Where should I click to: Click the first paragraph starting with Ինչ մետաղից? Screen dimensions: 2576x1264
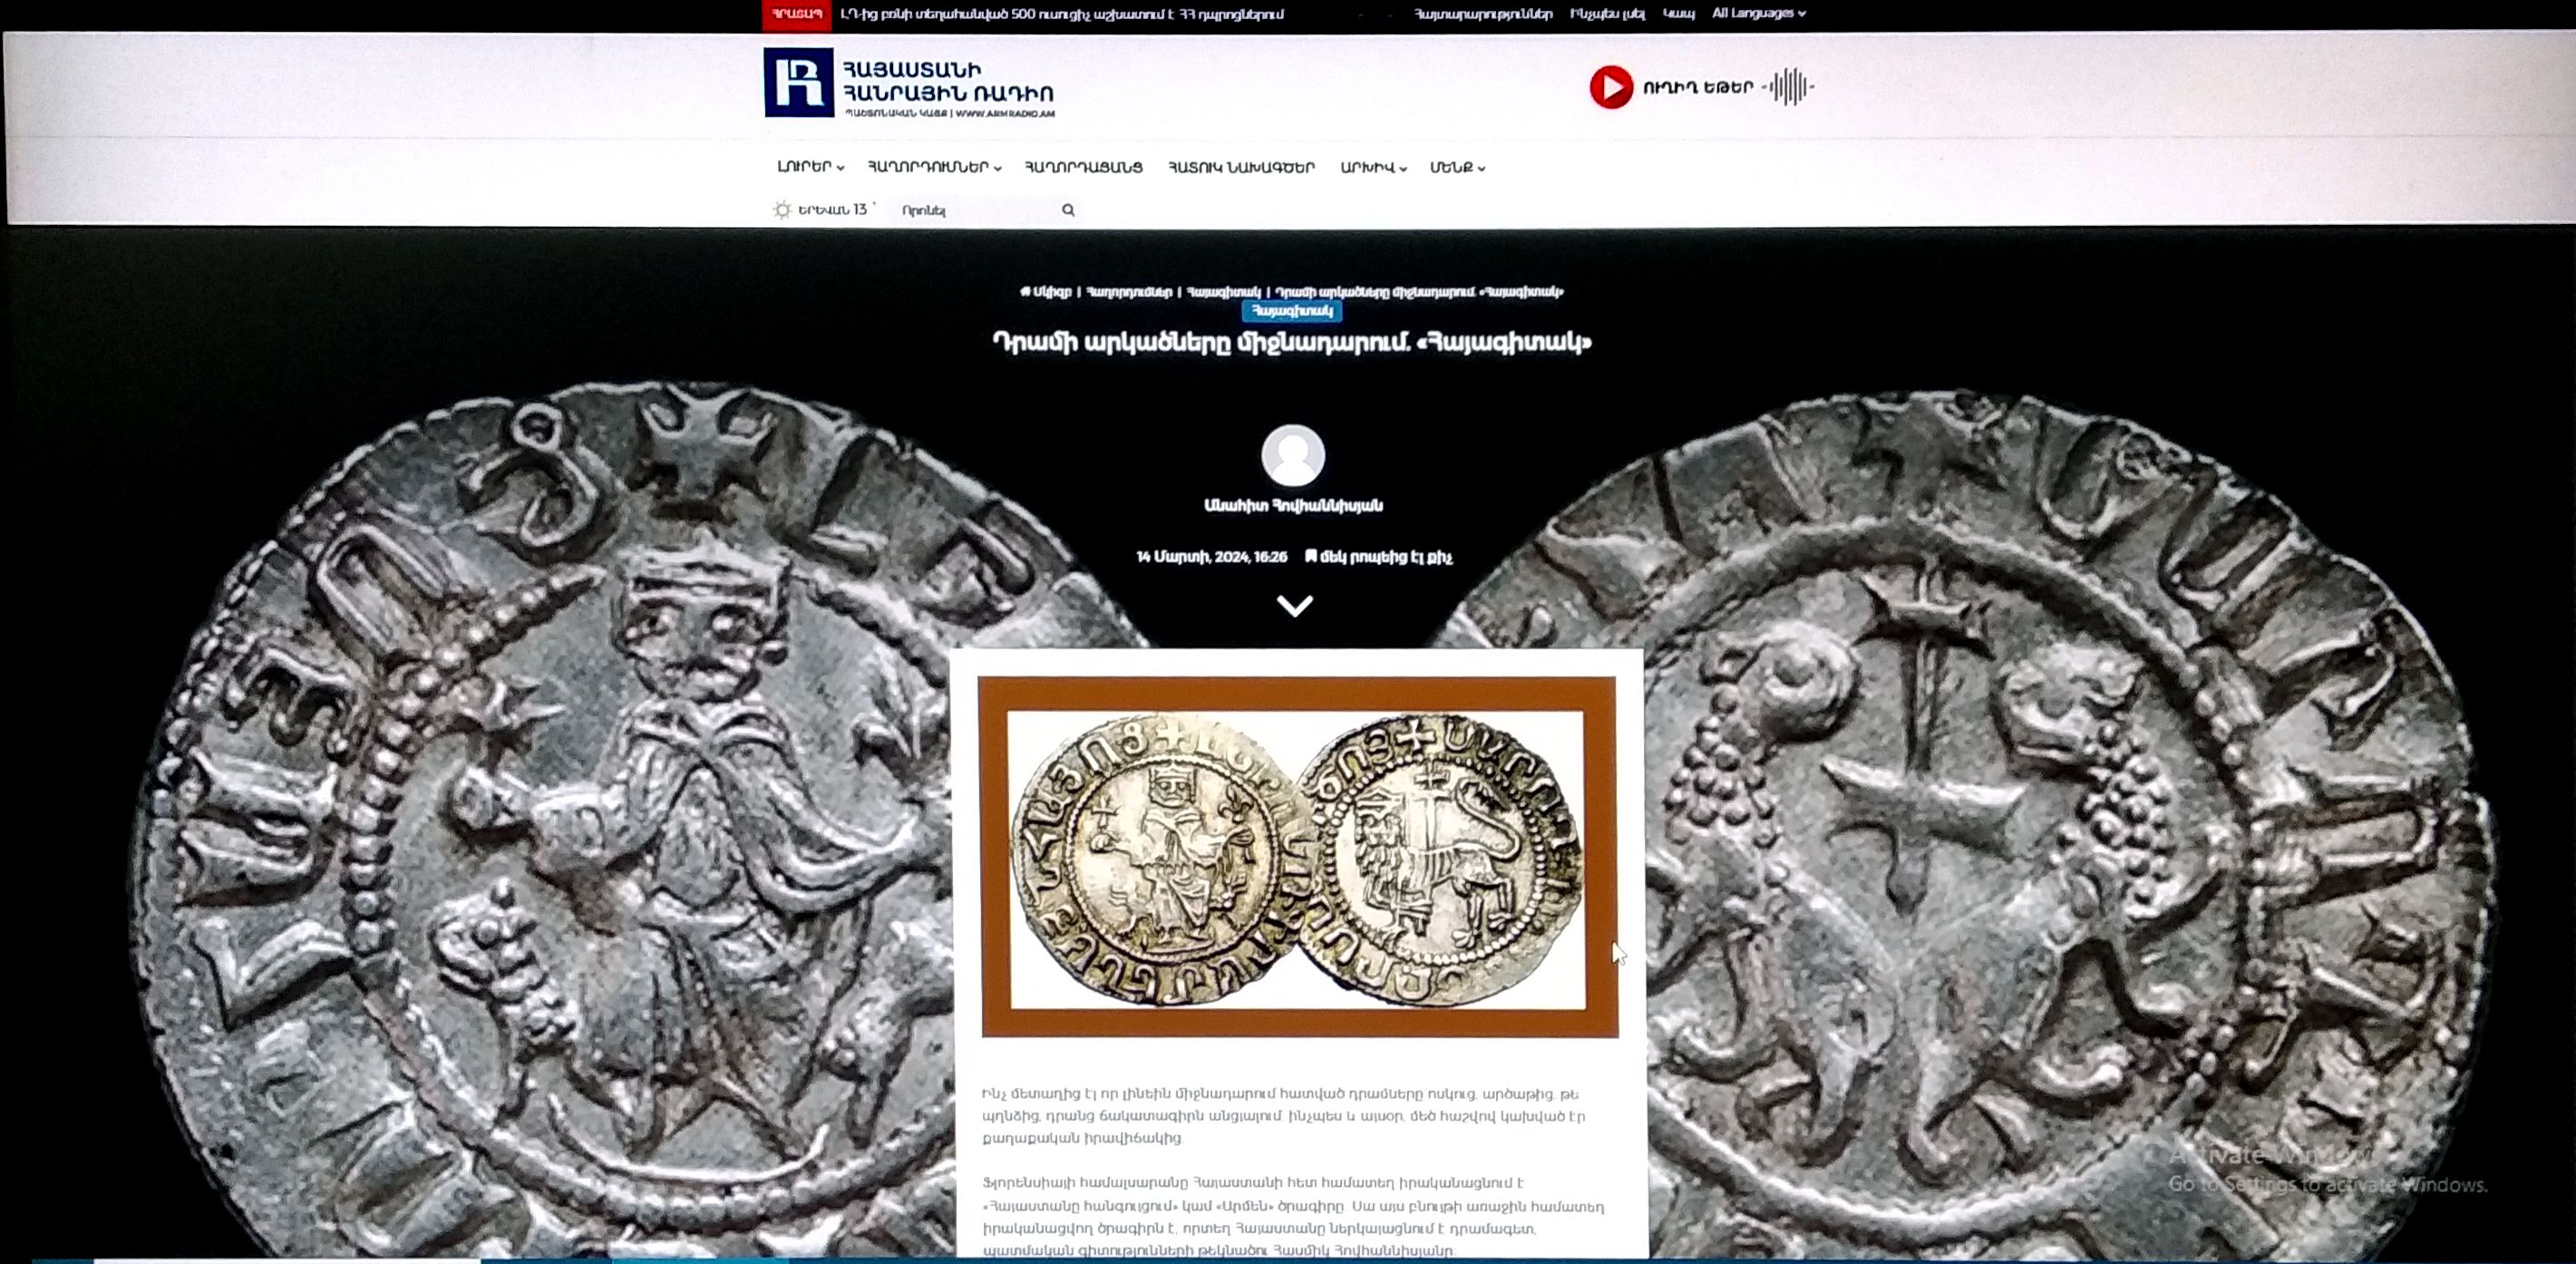tap(1283, 1115)
